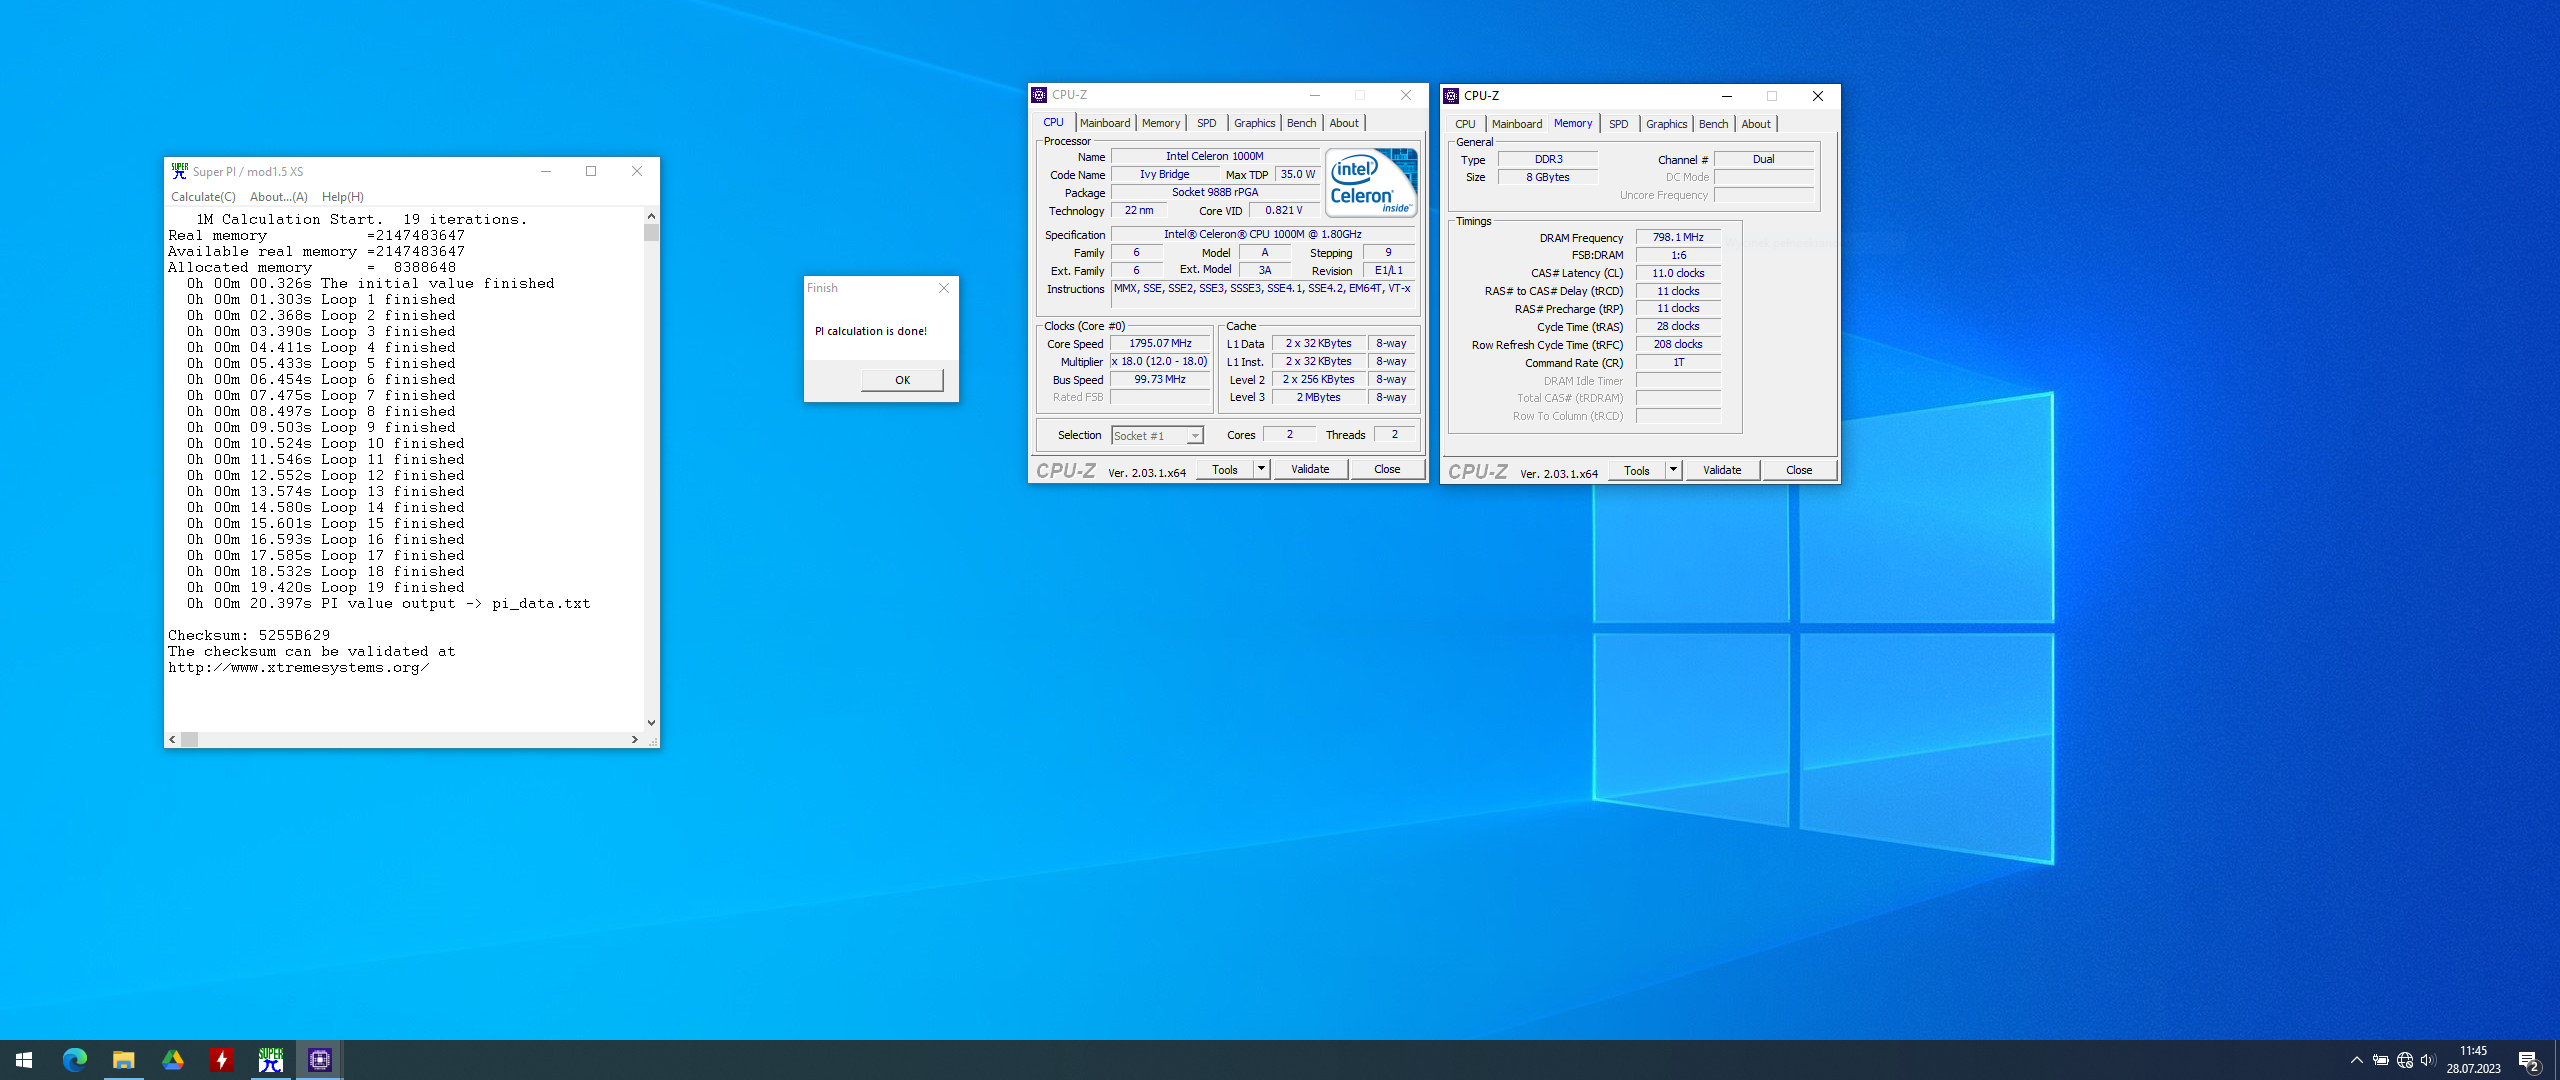Close the Finish dialog with X

(944, 288)
